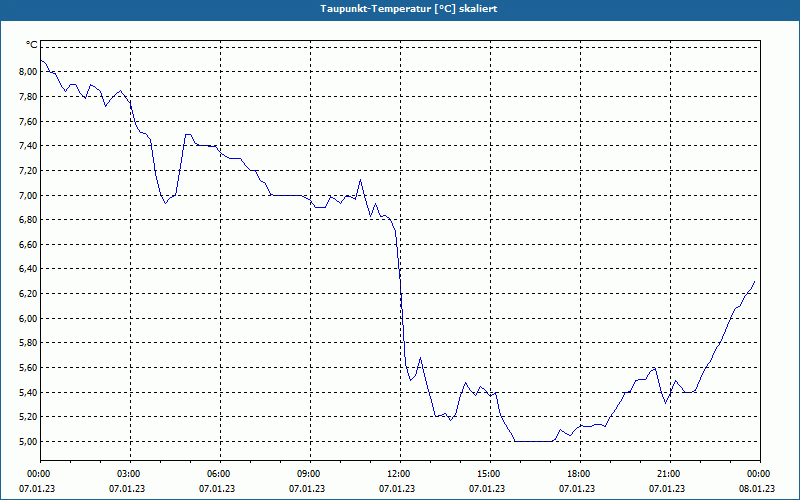
Task: Pick the 07.01.23 date under 18:00
Action: 577,489
